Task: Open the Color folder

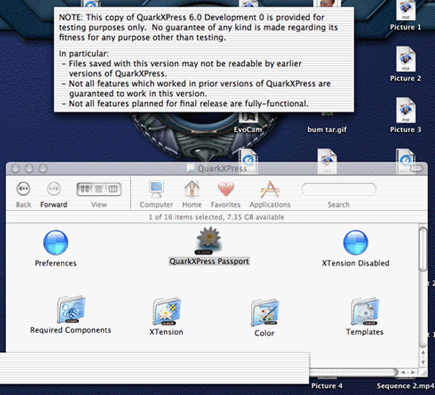Action: 265,312
